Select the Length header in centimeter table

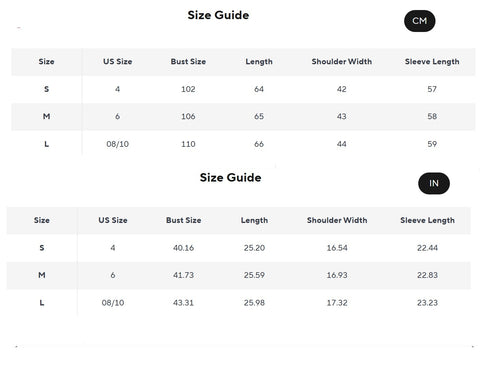259,62
